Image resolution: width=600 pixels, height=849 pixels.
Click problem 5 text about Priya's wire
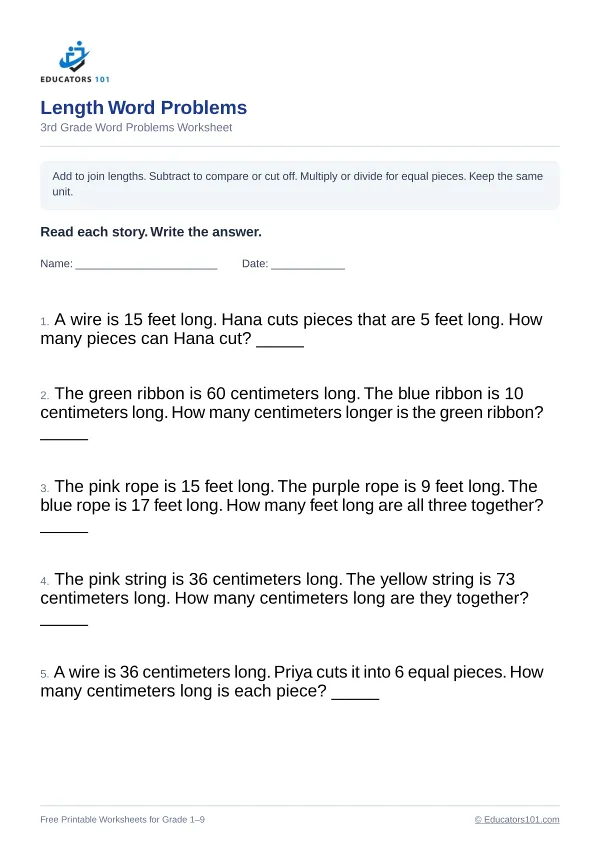click(291, 681)
